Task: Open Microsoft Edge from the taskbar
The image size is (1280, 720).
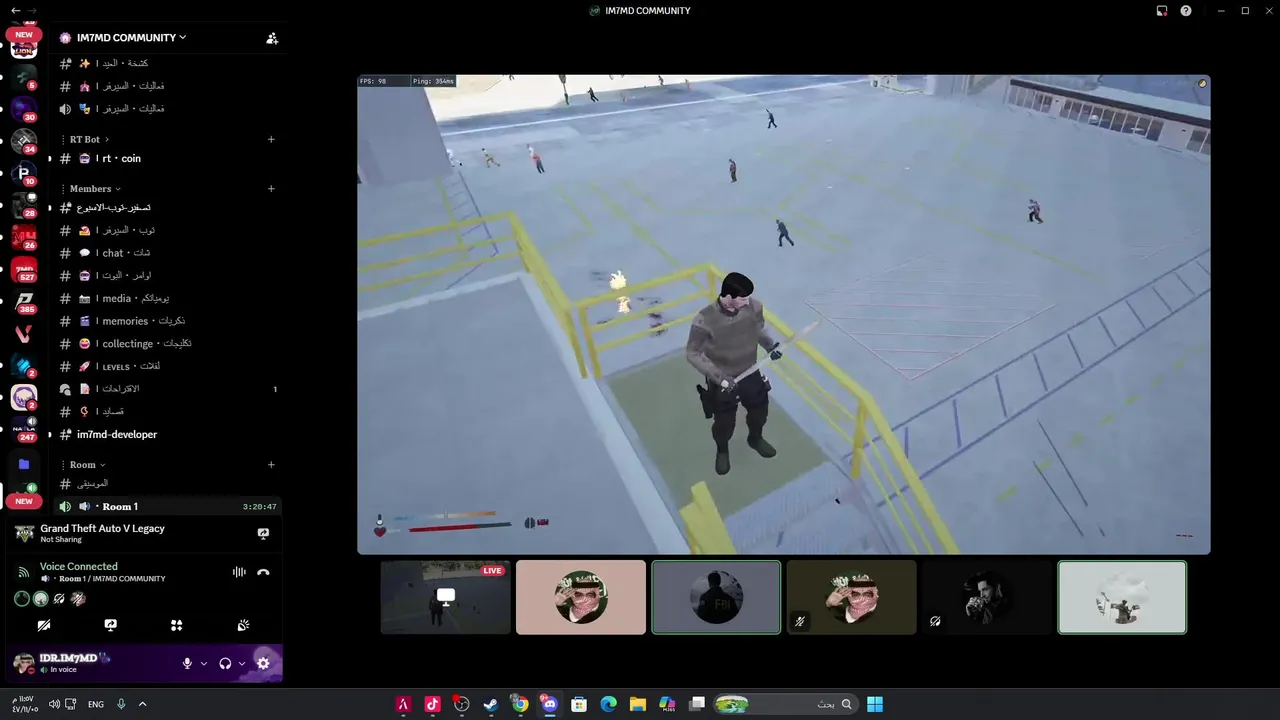Action: [x=608, y=704]
